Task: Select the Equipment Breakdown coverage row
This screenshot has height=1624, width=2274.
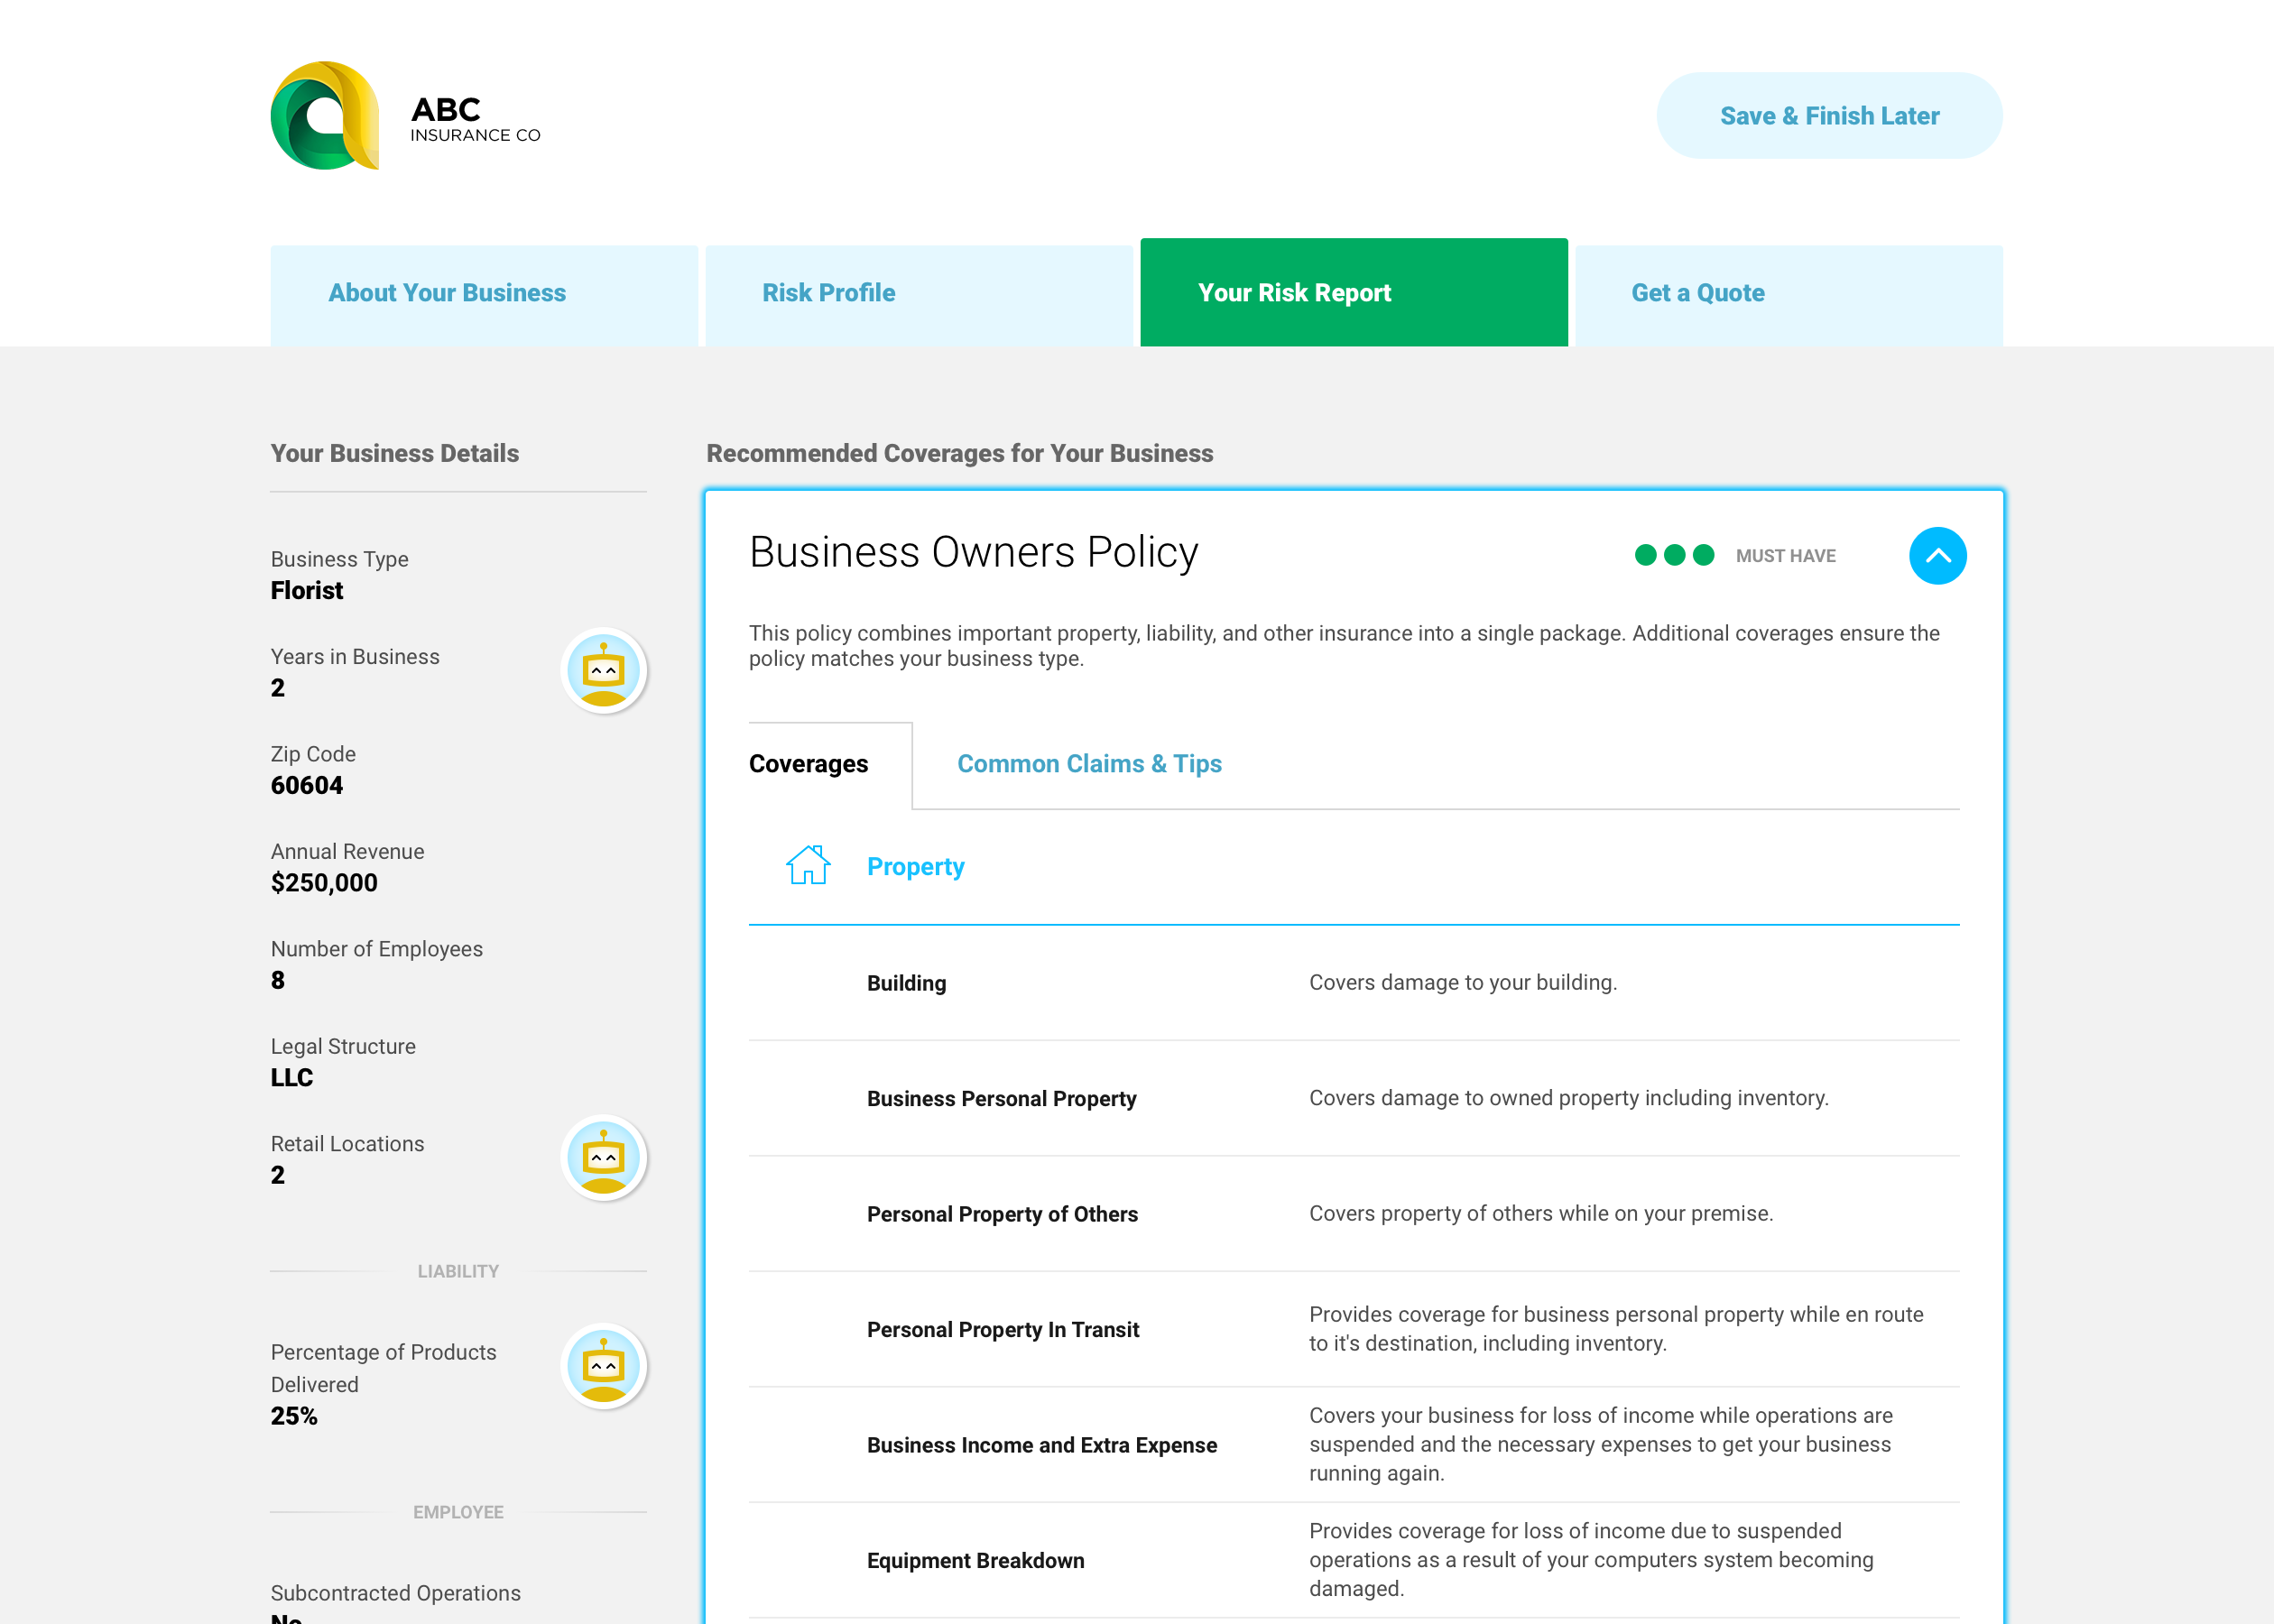Action: 975,1561
